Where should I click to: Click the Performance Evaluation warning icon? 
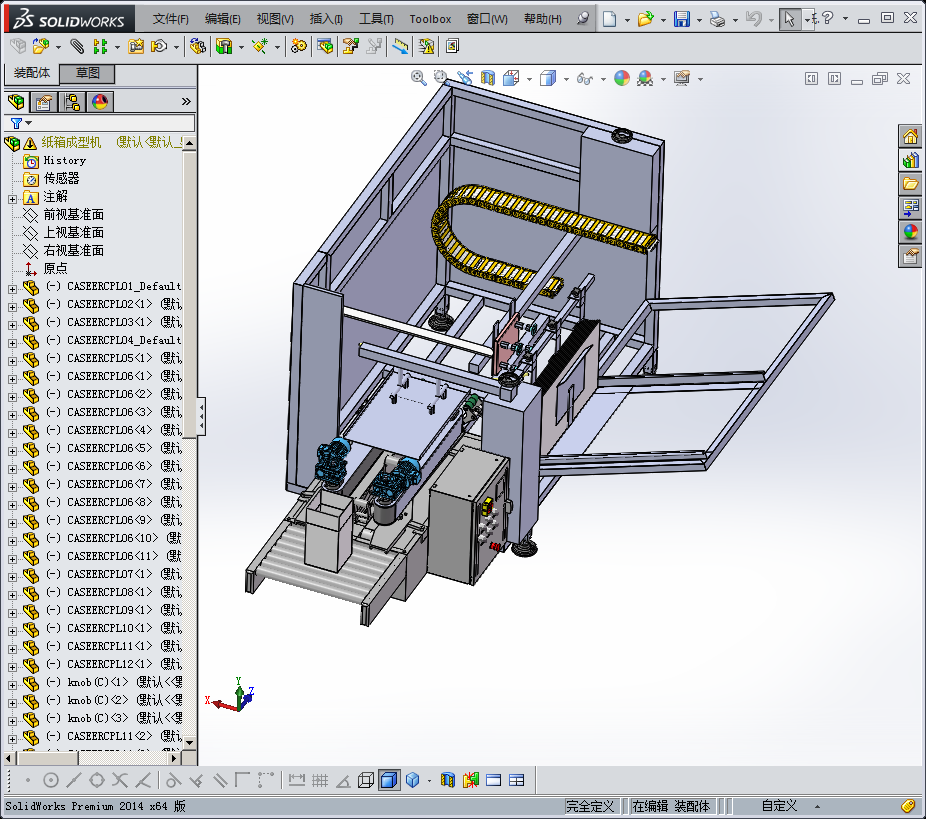click(x=425, y=46)
